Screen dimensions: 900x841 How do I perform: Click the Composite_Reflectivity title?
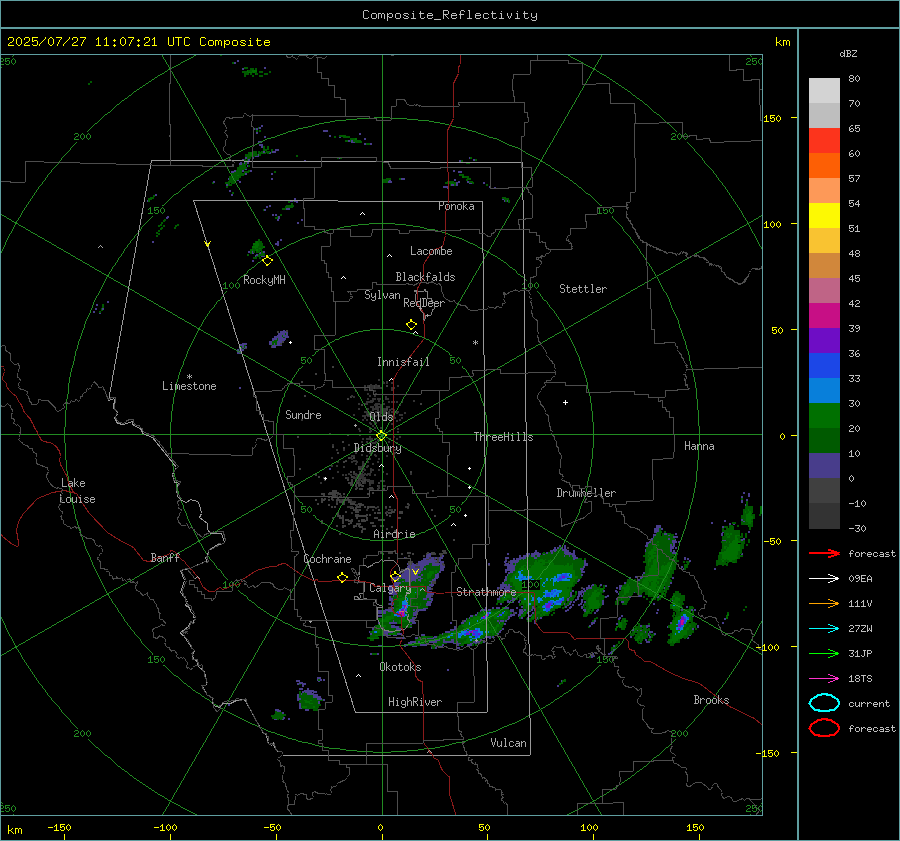(449, 15)
